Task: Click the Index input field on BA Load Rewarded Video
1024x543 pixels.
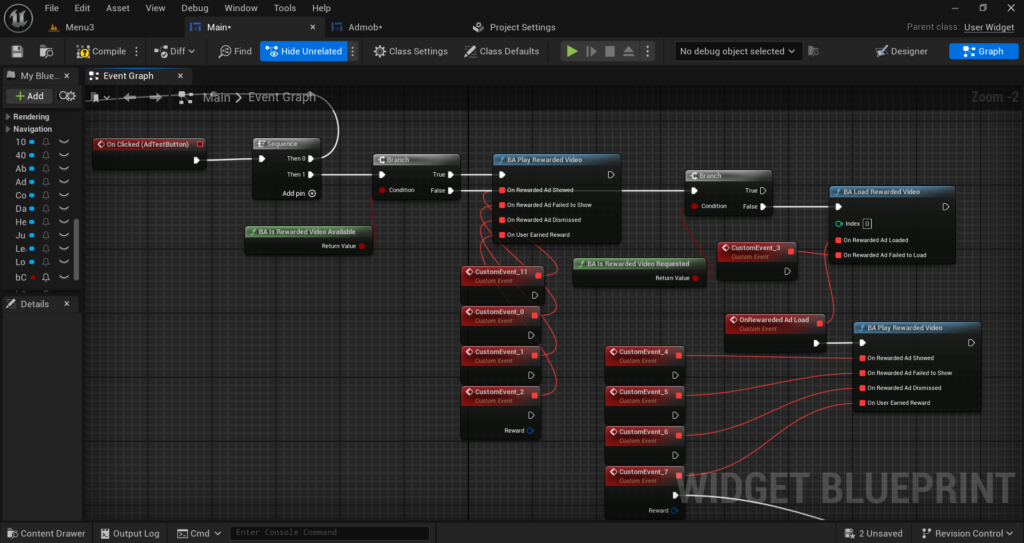Action: tap(867, 223)
